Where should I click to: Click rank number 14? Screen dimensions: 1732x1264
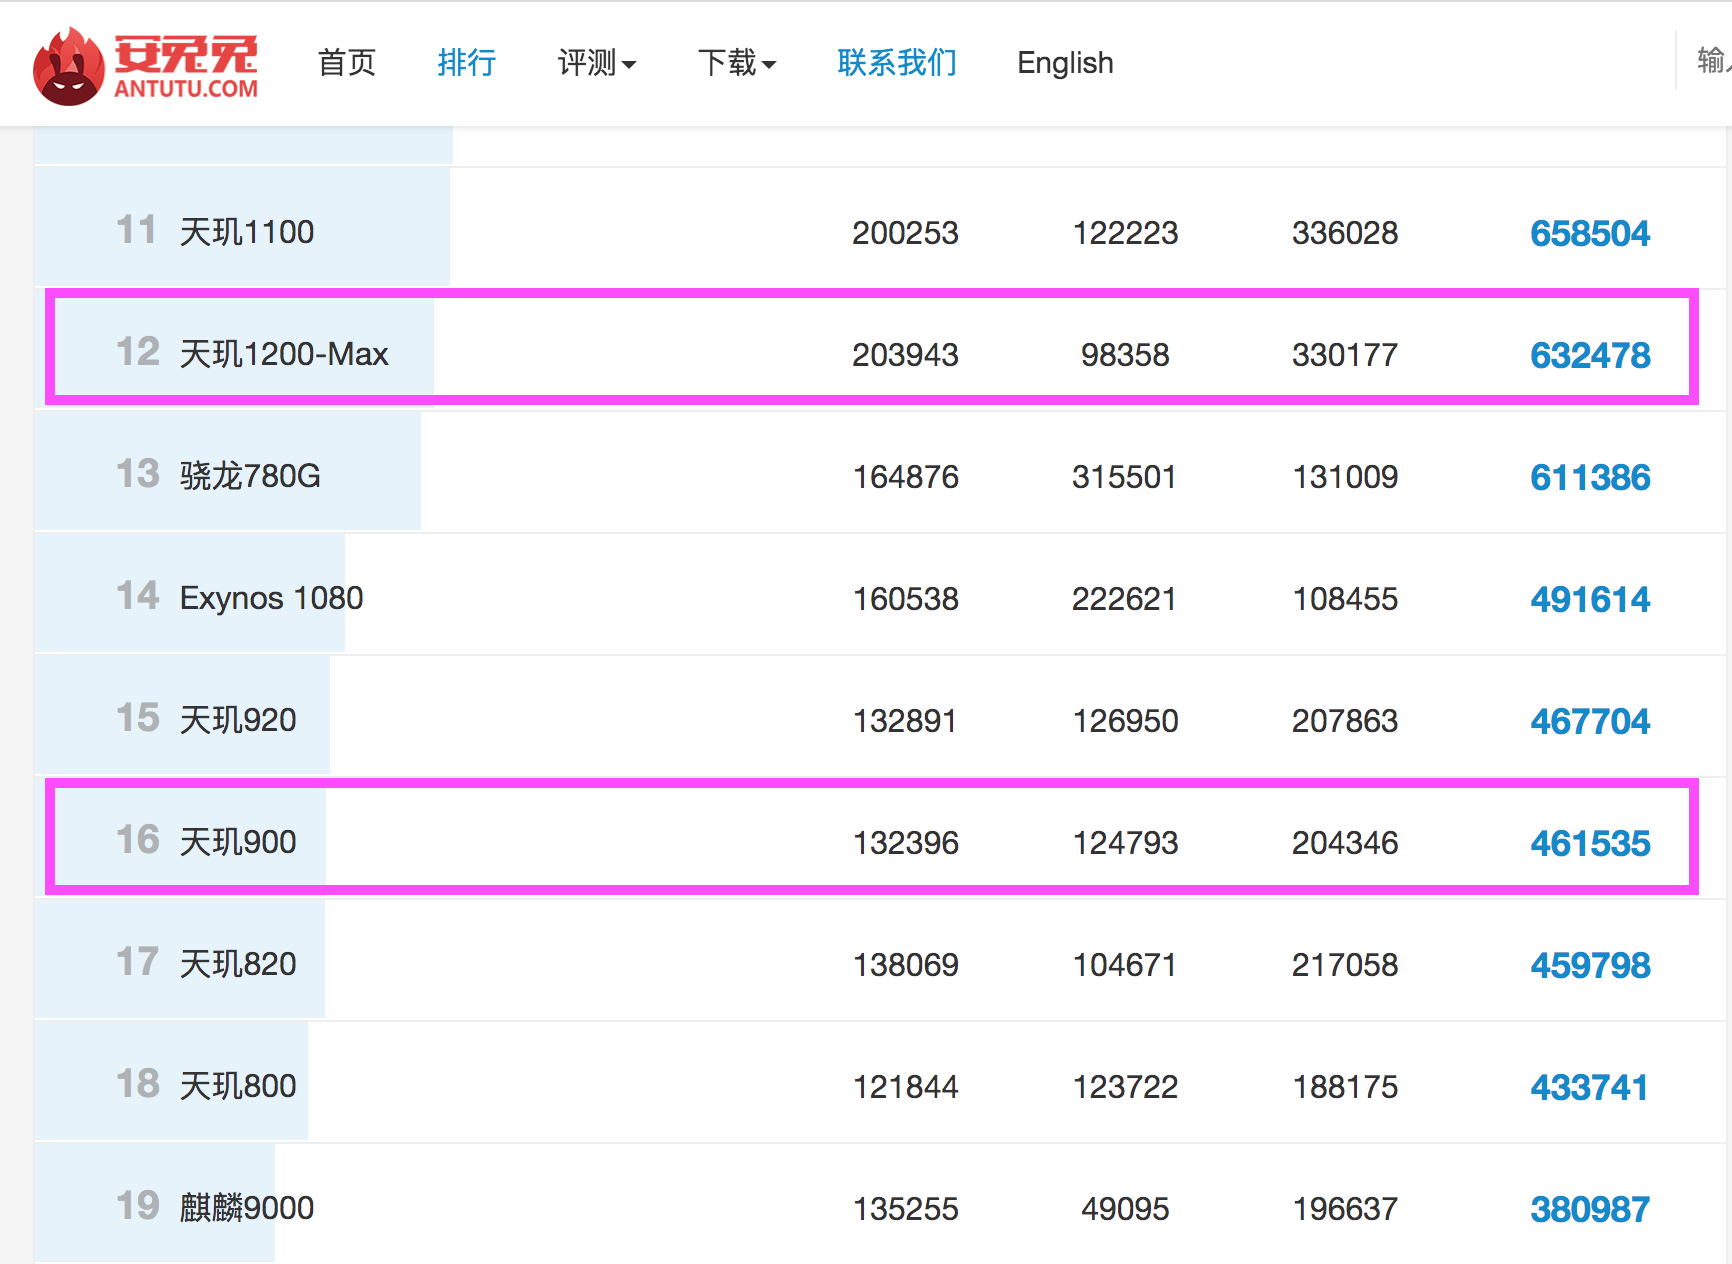137,596
